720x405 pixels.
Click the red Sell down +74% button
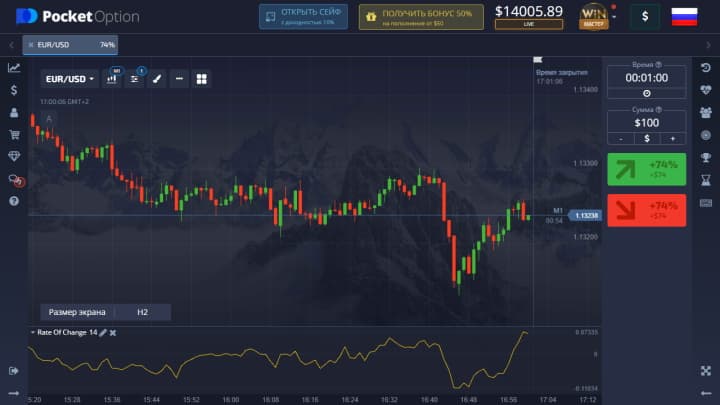pyautogui.click(x=647, y=210)
